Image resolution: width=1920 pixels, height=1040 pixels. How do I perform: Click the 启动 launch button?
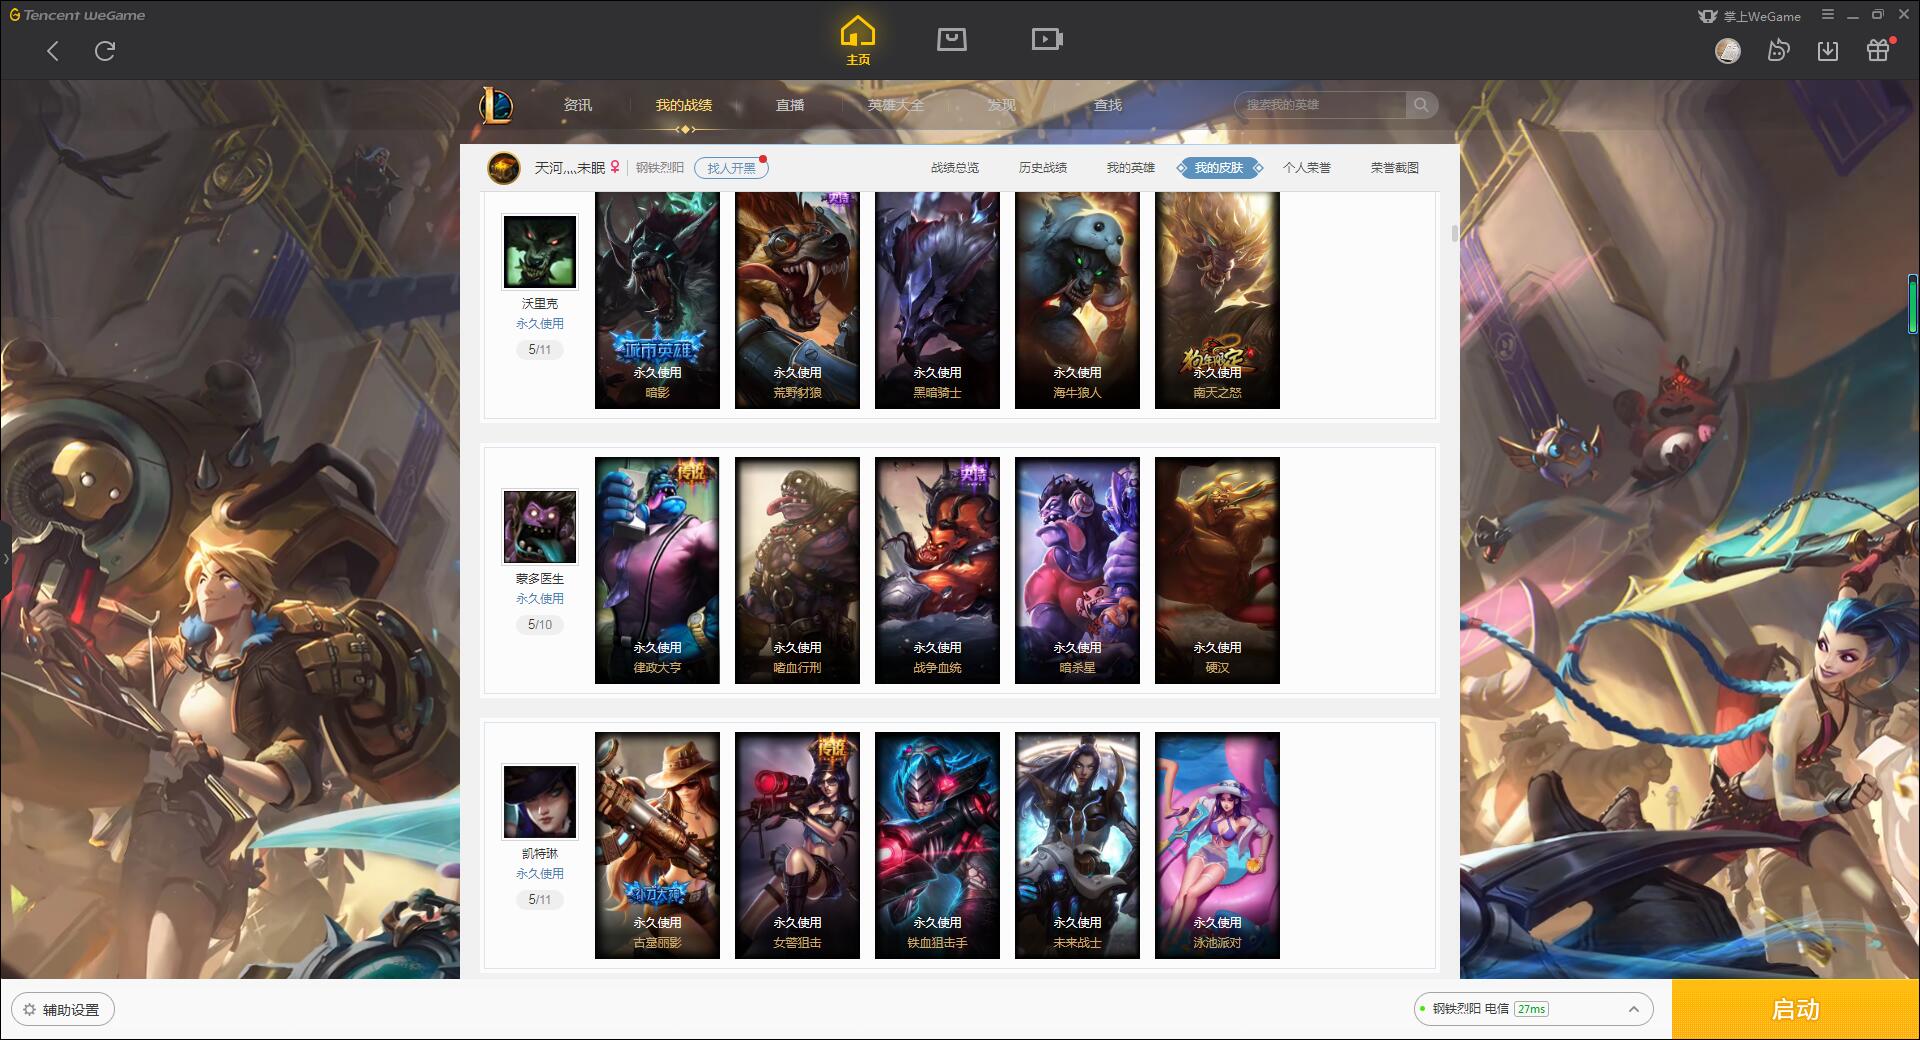point(1795,1009)
